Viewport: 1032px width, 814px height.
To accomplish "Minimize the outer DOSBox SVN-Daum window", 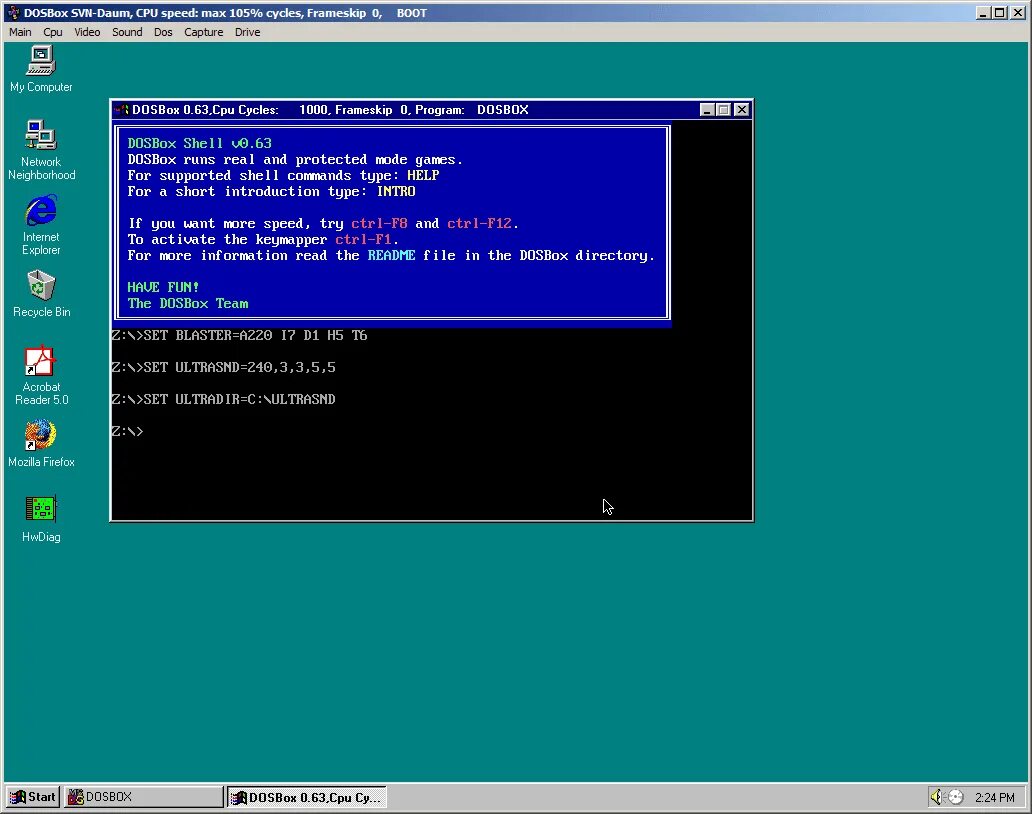I will [983, 13].
